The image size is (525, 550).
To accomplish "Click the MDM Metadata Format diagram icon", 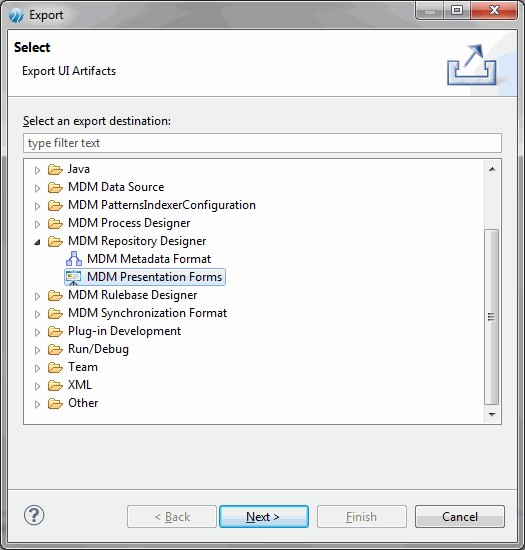I will 74,259.
